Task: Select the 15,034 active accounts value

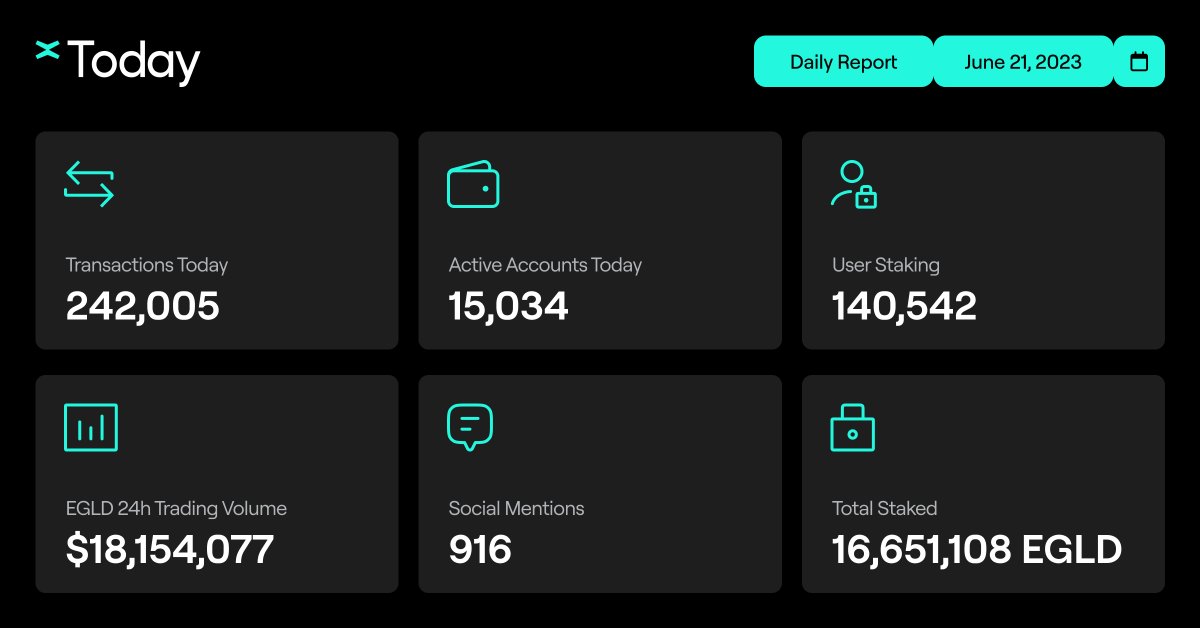Action: (x=509, y=306)
